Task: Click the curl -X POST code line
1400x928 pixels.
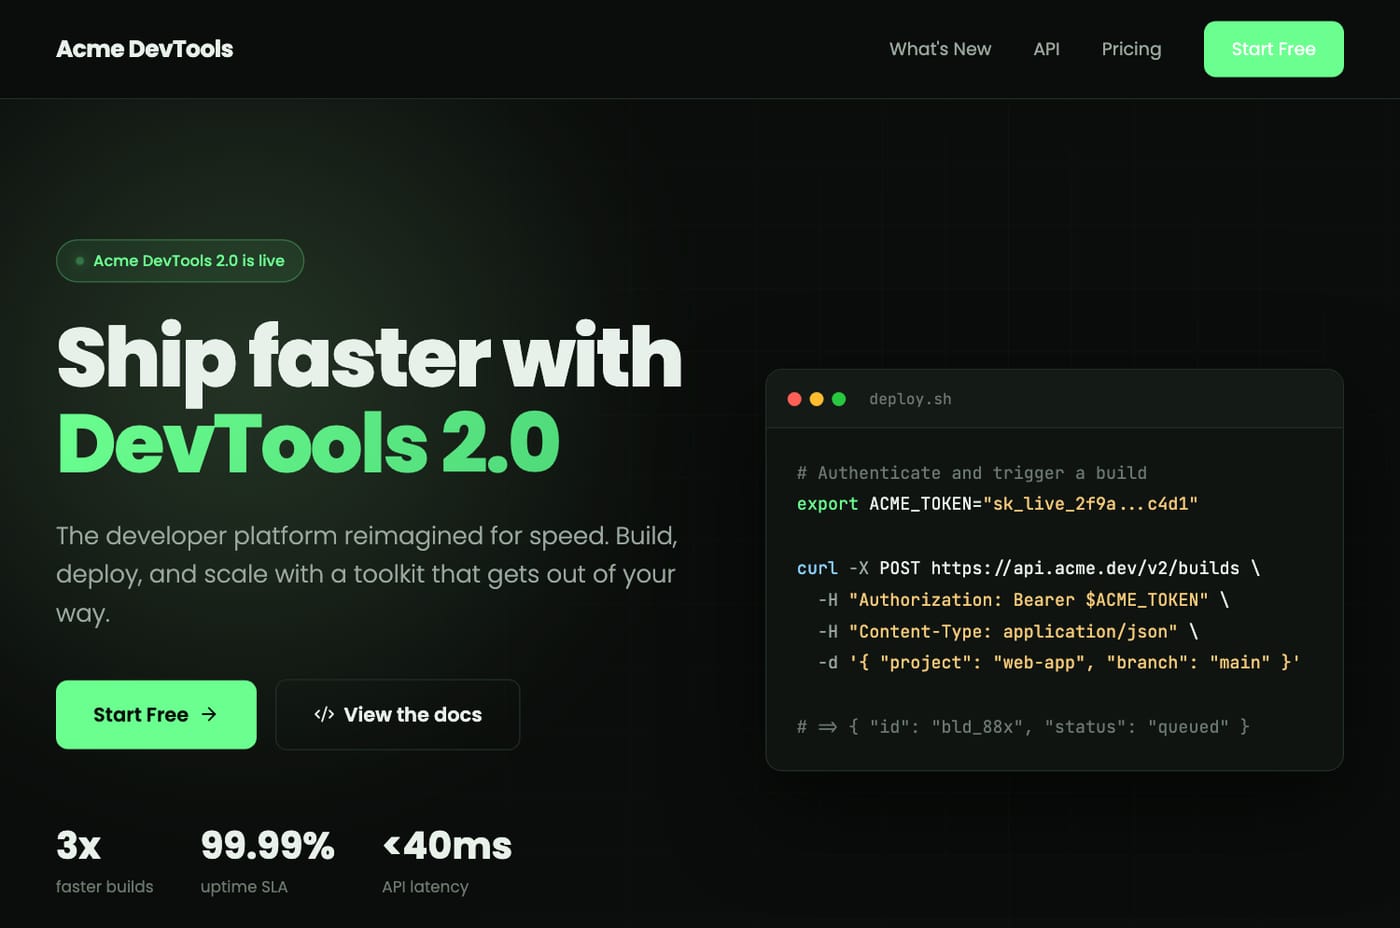Action: coord(1028,568)
